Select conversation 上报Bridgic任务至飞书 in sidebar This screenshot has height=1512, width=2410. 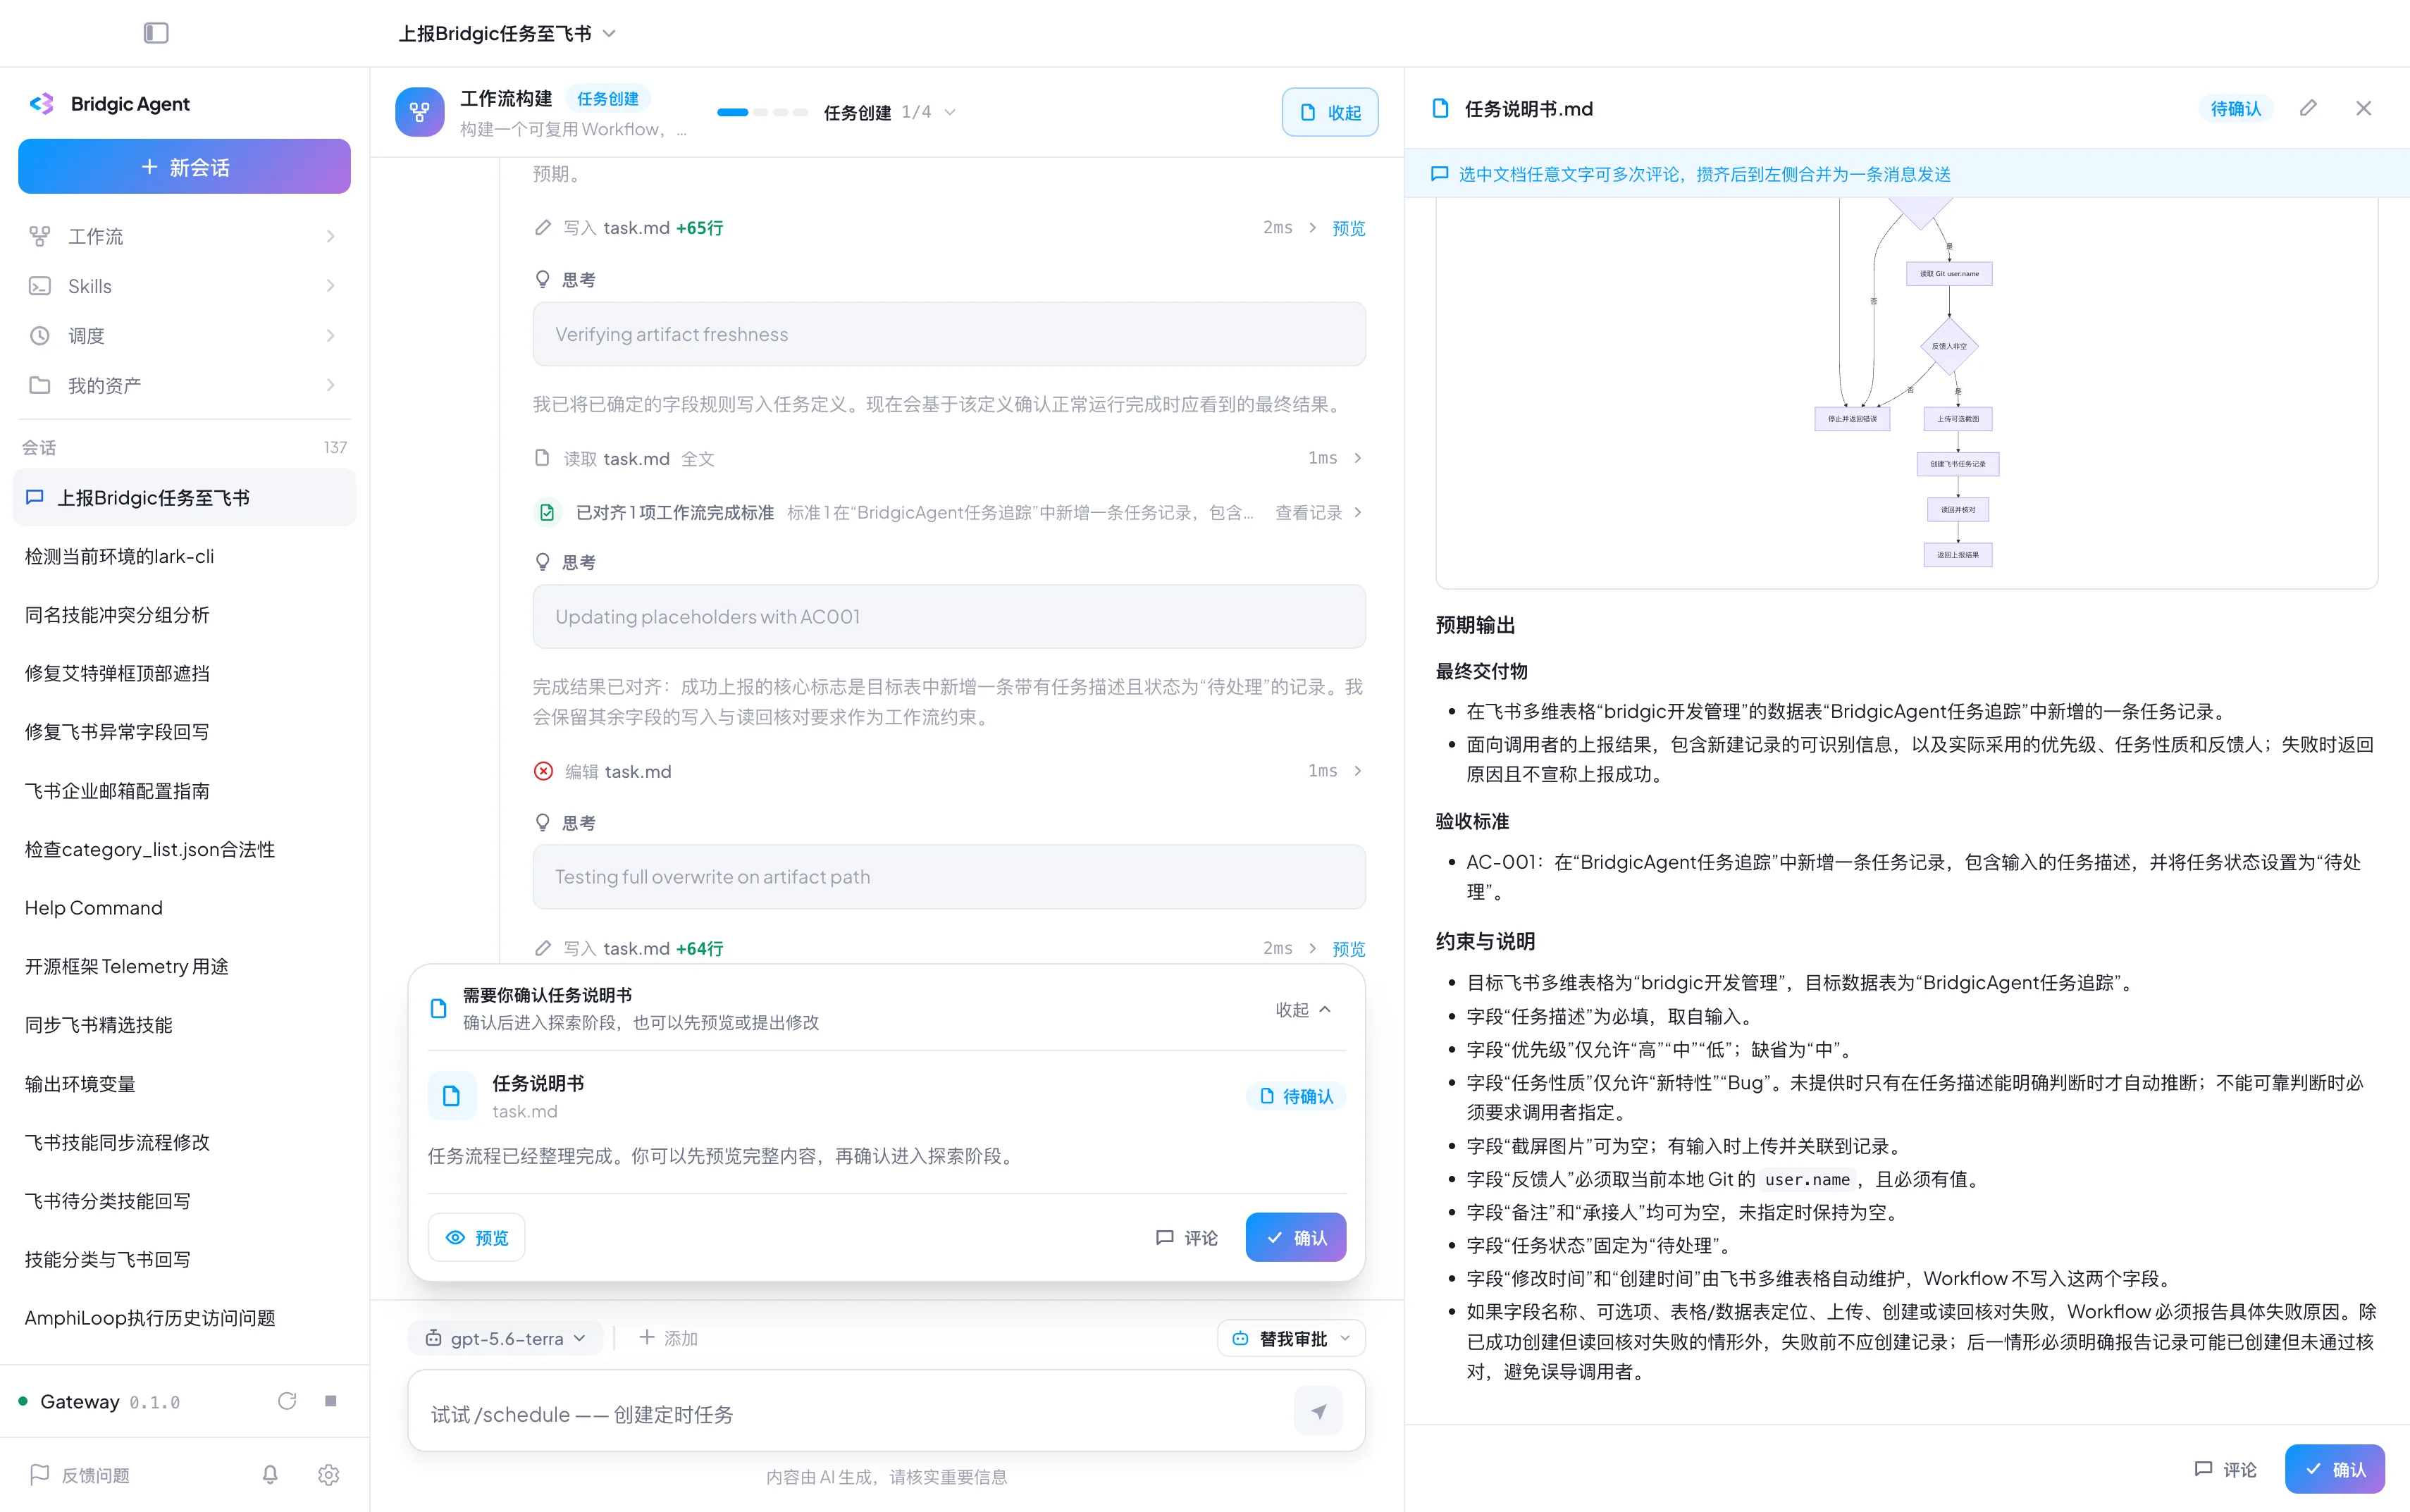[184, 497]
